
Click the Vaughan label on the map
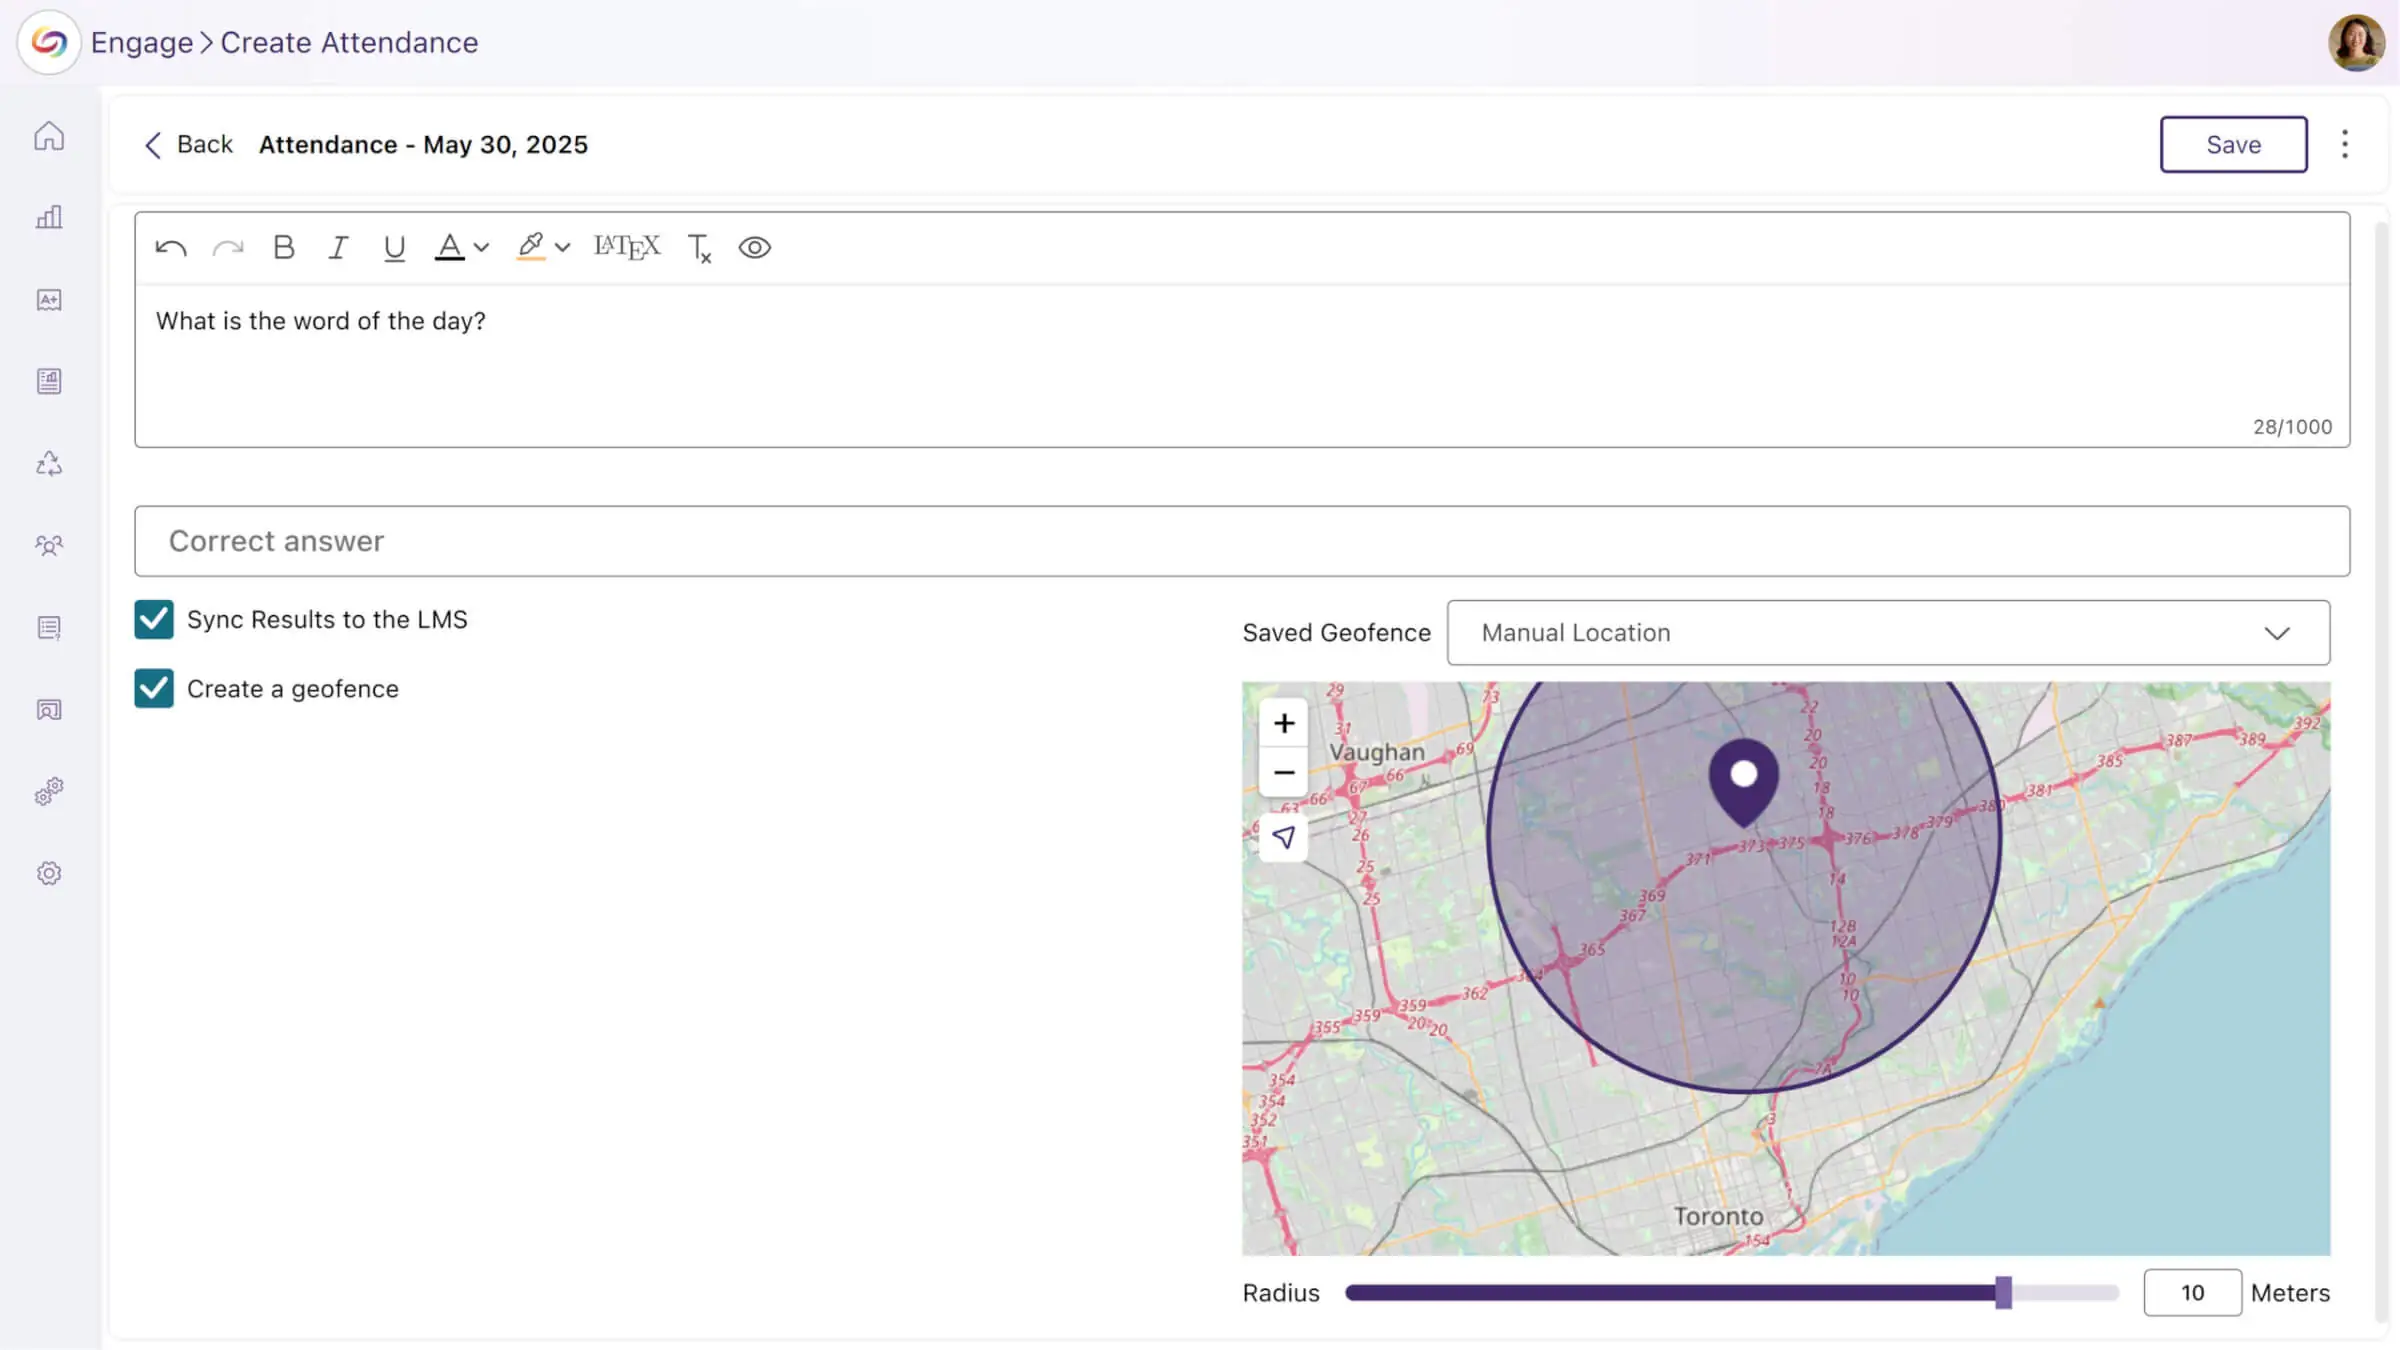[1376, 752]
